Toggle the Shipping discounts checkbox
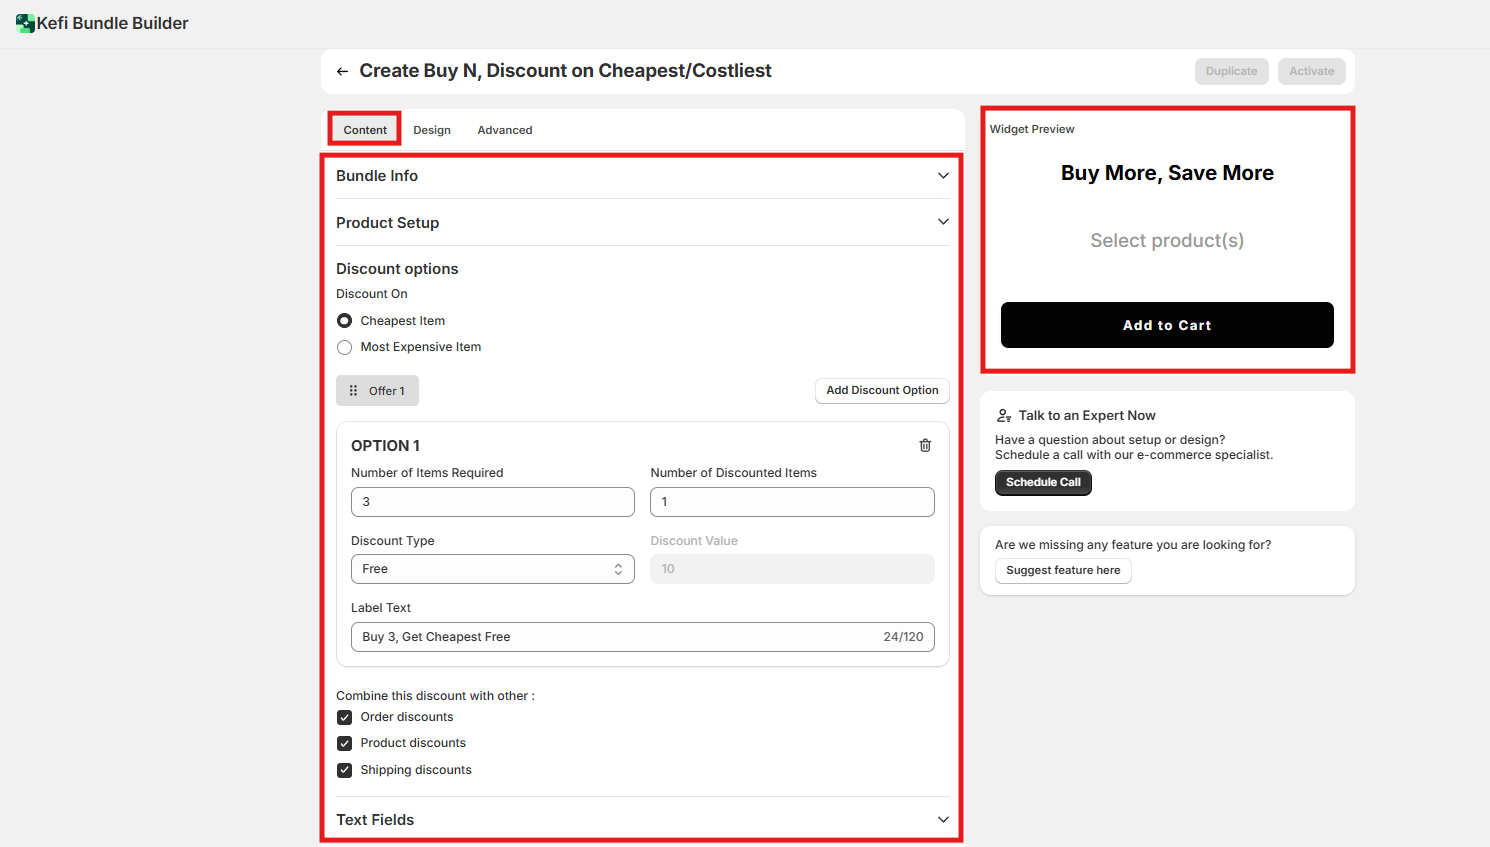This screenshot has height=847, width=1490. coord(345,770)
